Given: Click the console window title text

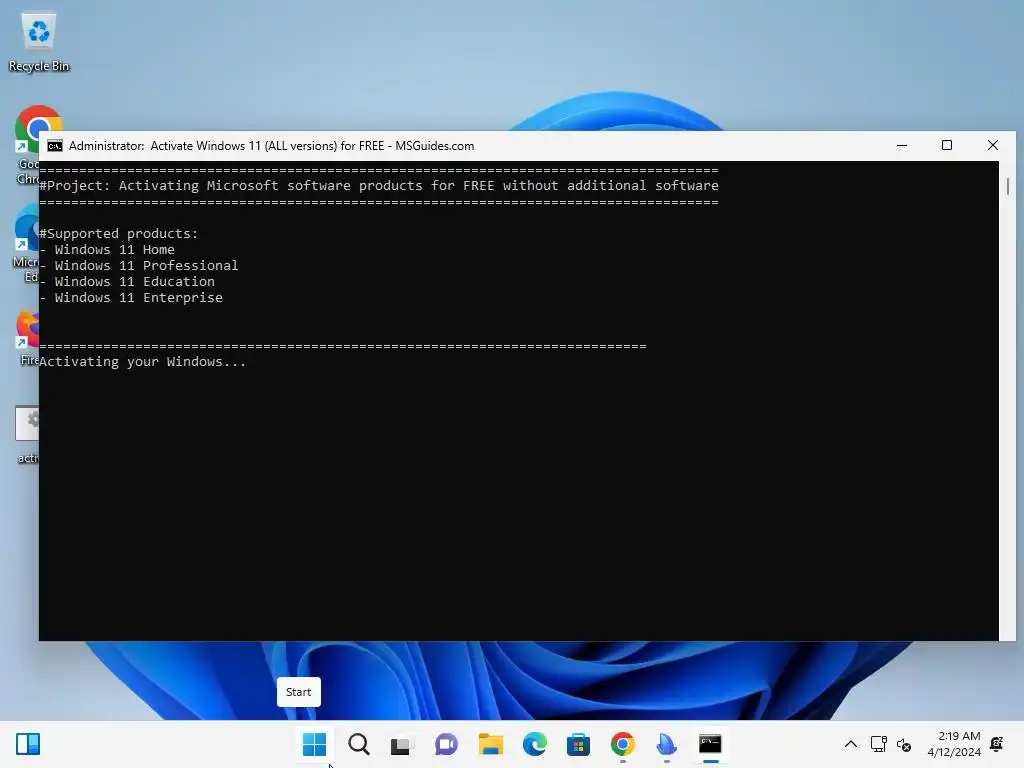Looking at the screenshot, I should pos(272,146).
